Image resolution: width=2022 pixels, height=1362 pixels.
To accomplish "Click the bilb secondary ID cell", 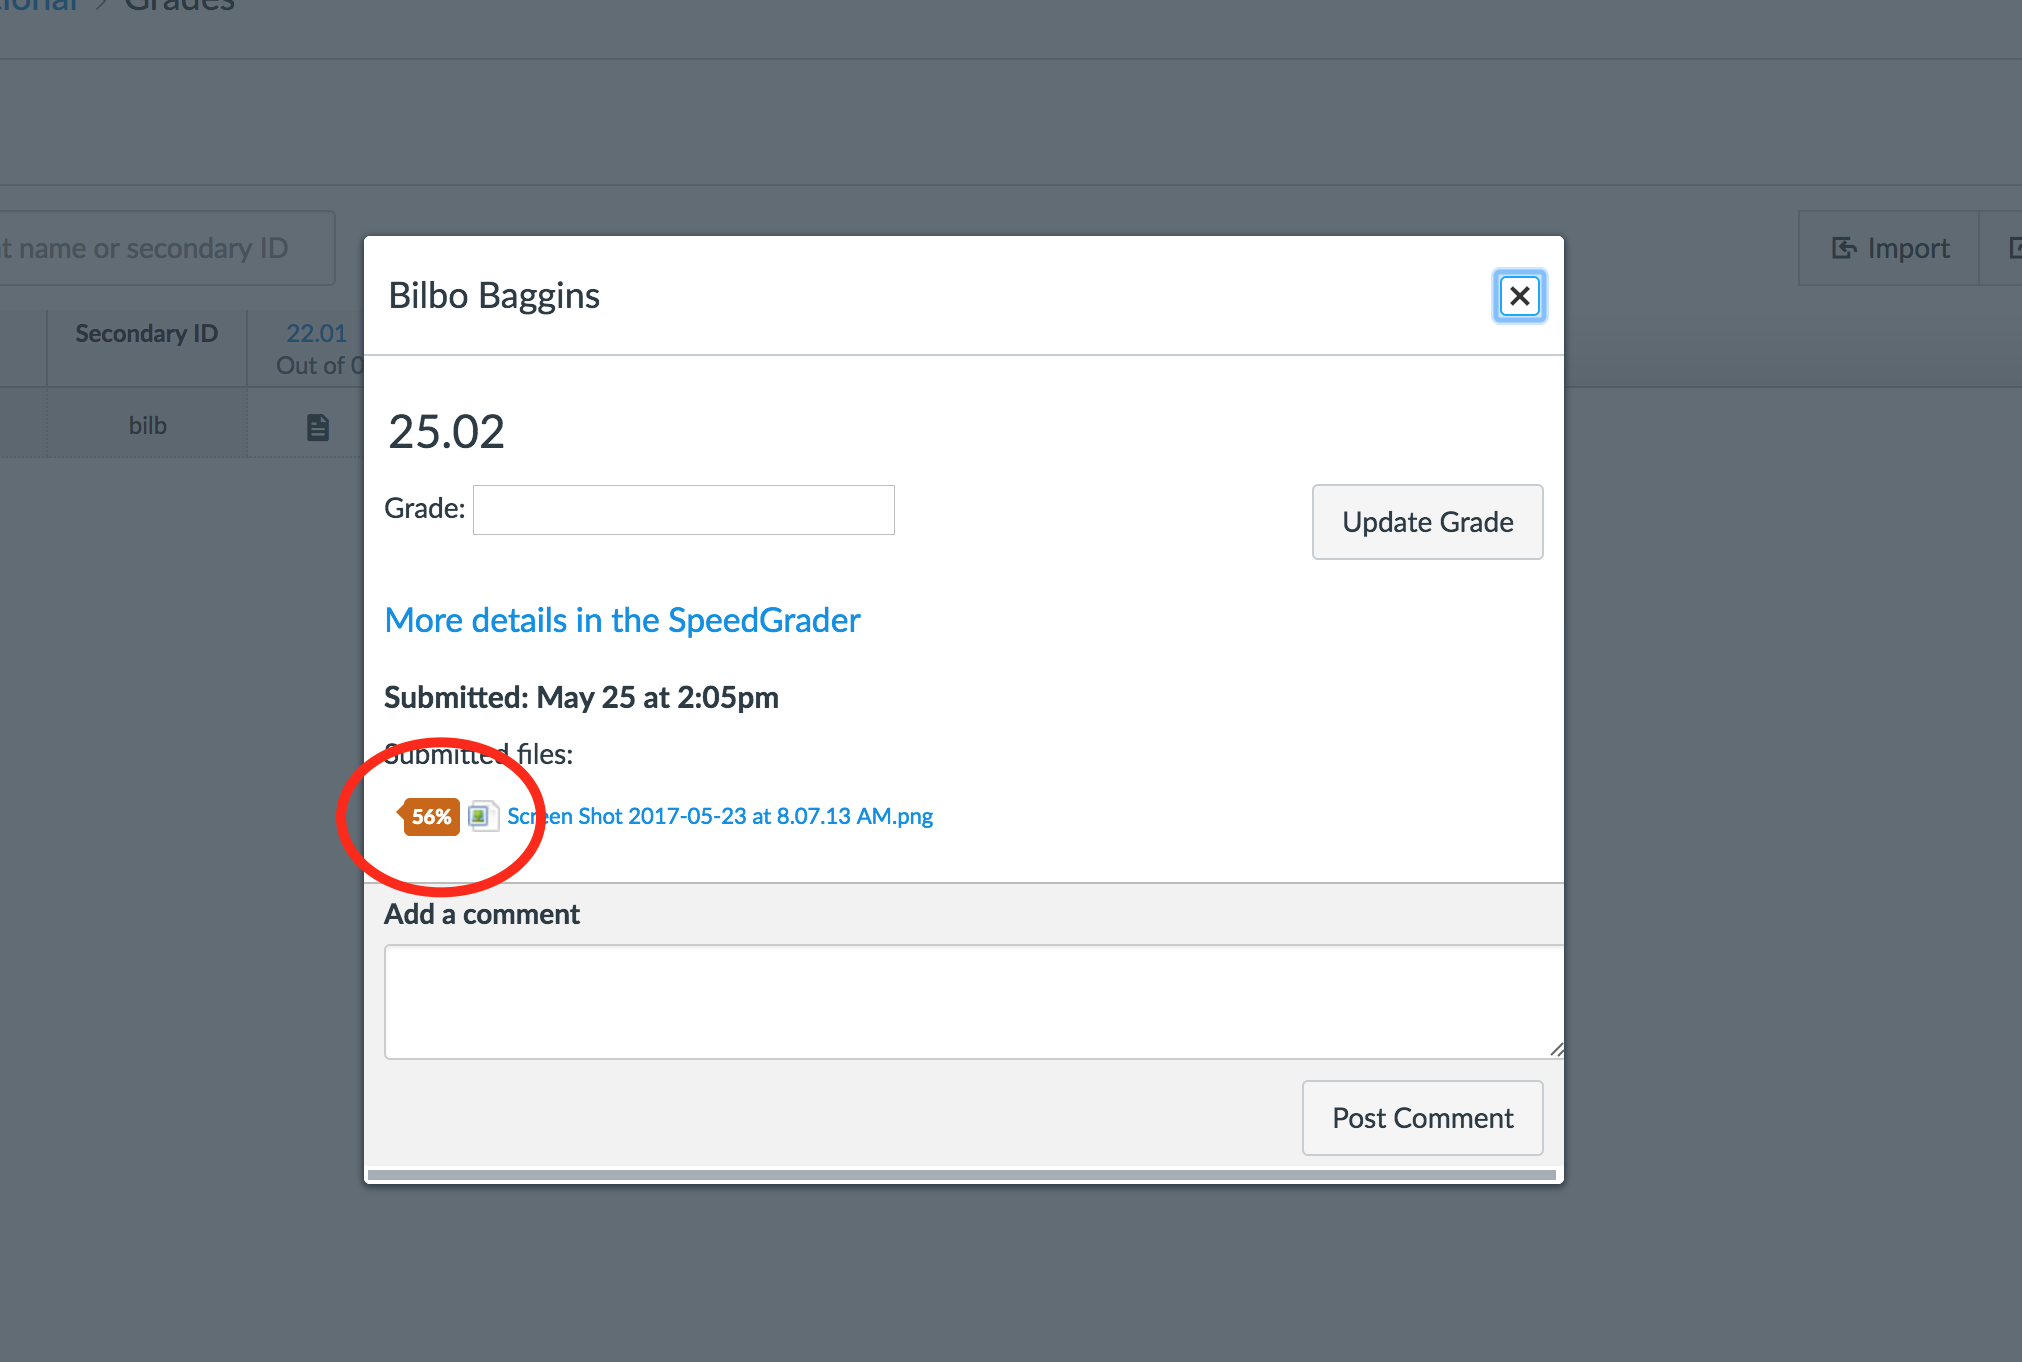I will point(147,426).
